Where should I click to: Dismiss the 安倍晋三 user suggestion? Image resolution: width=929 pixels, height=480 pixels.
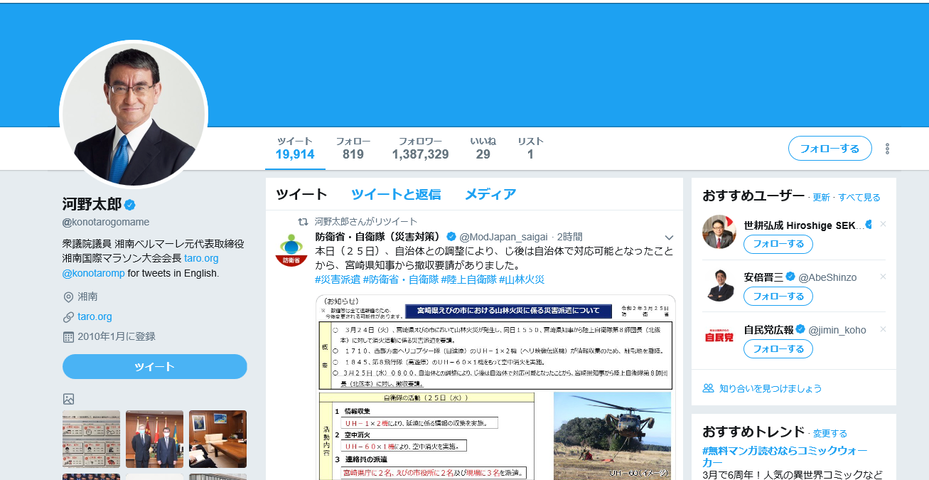click(883, 277)
